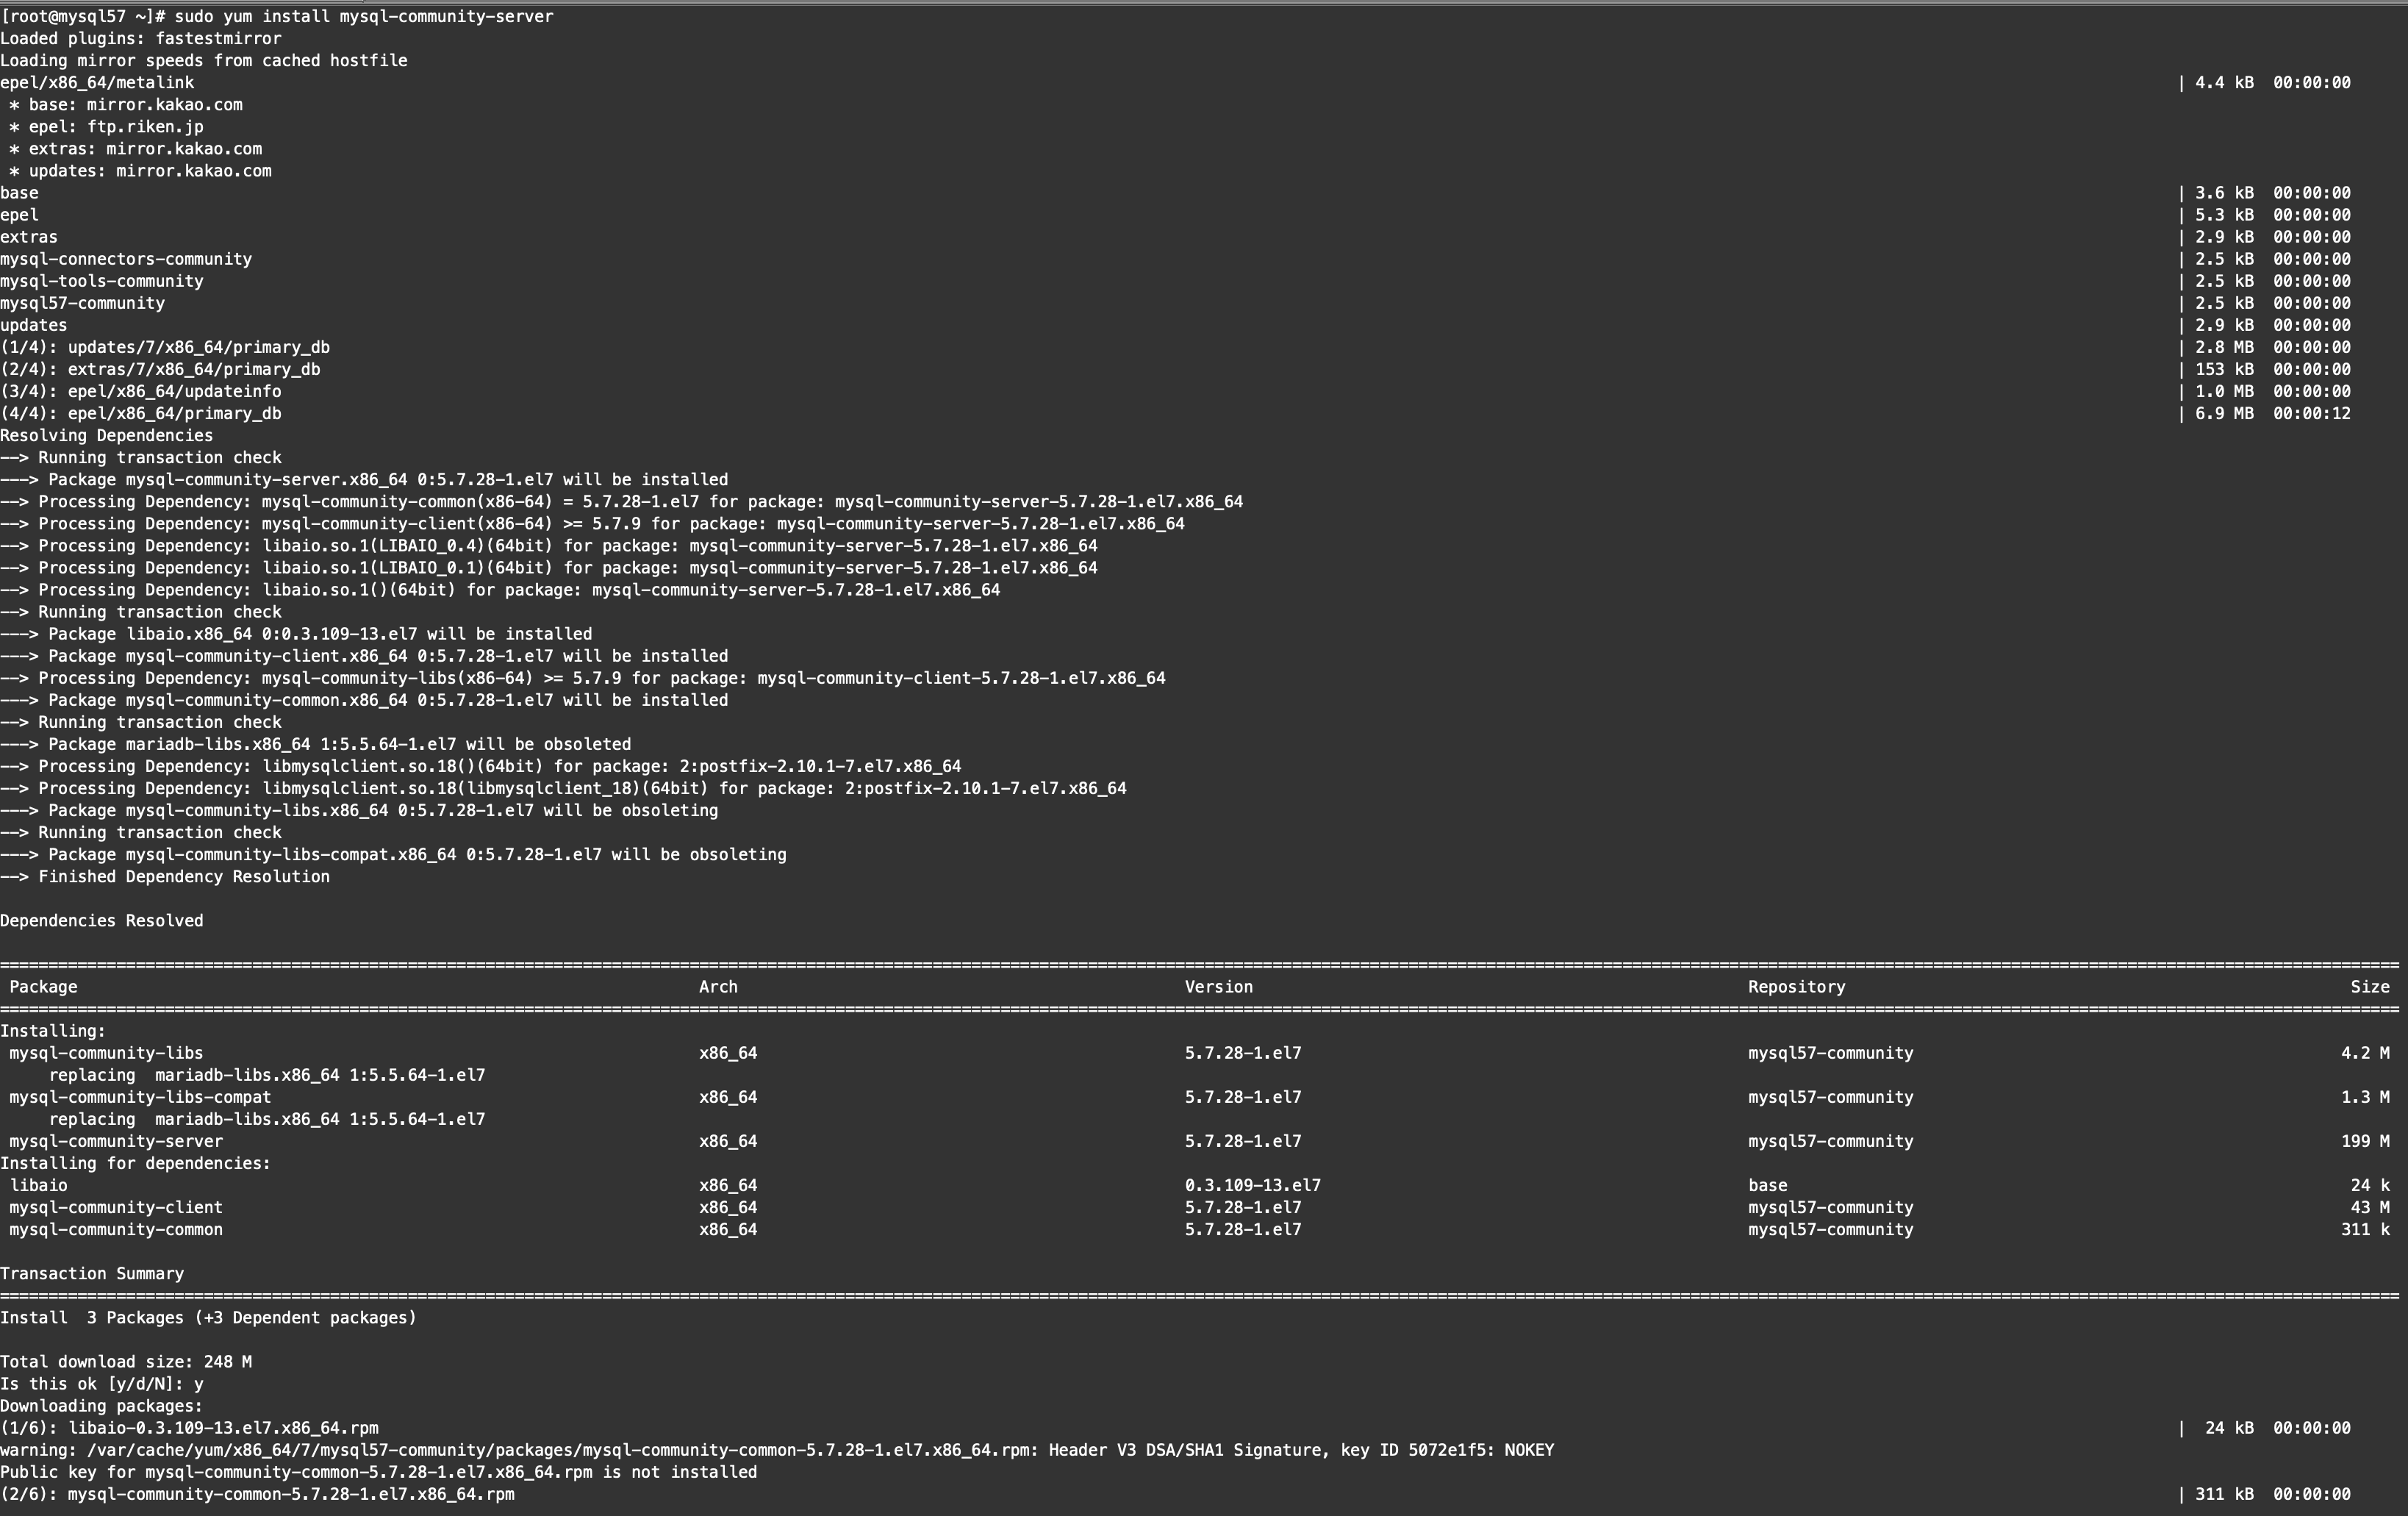This screenshot has width=2408, height=1516.
Task: Click the 'Size' column header
Action: coord(2369,987)
